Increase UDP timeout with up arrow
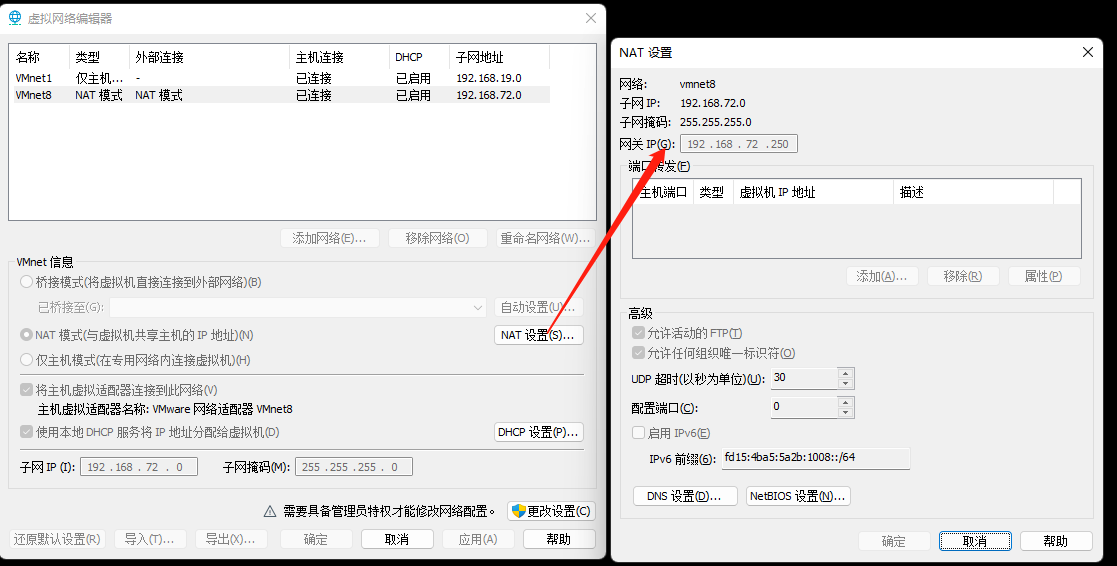The width and height of the screenshot is (1117, 566). [x=846, y=373]
